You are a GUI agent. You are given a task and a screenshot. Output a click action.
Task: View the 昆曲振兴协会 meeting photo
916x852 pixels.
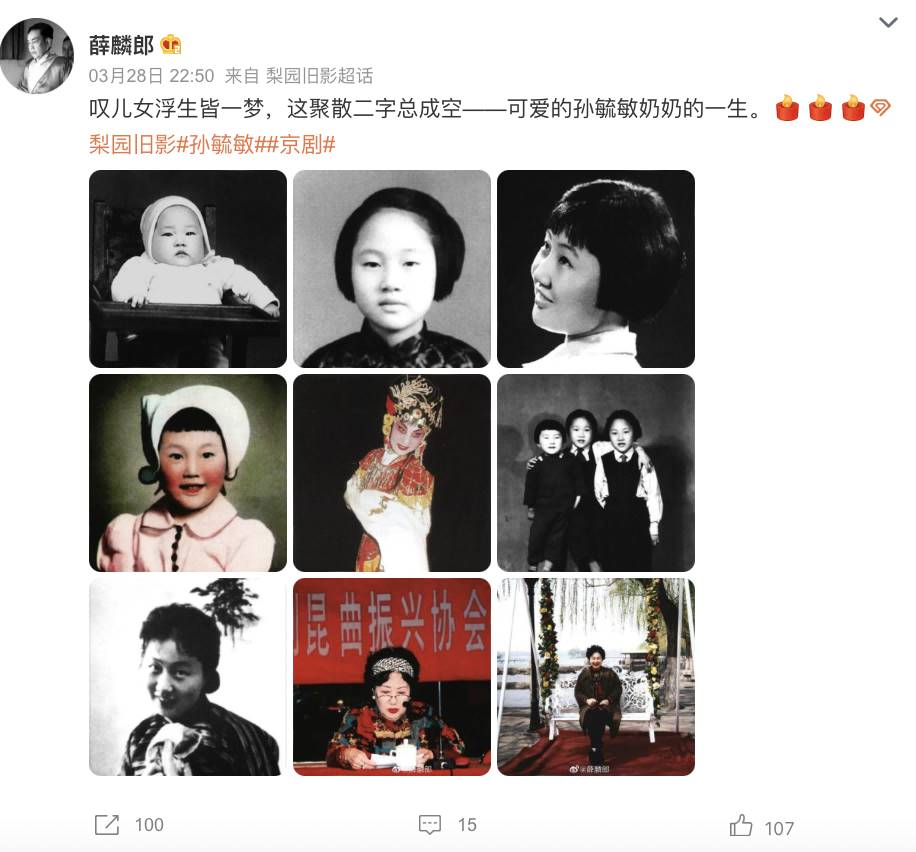(391, 677)
